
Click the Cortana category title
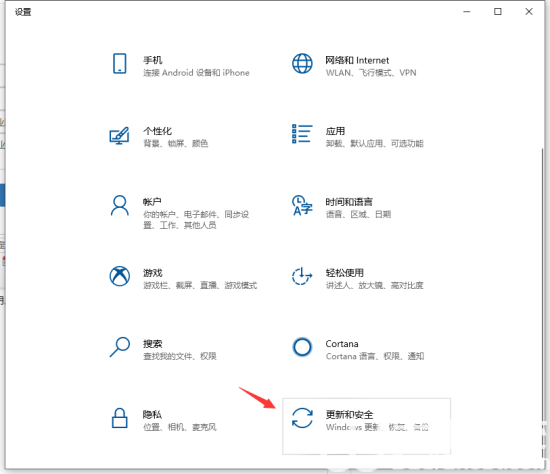tap(342, 344)
